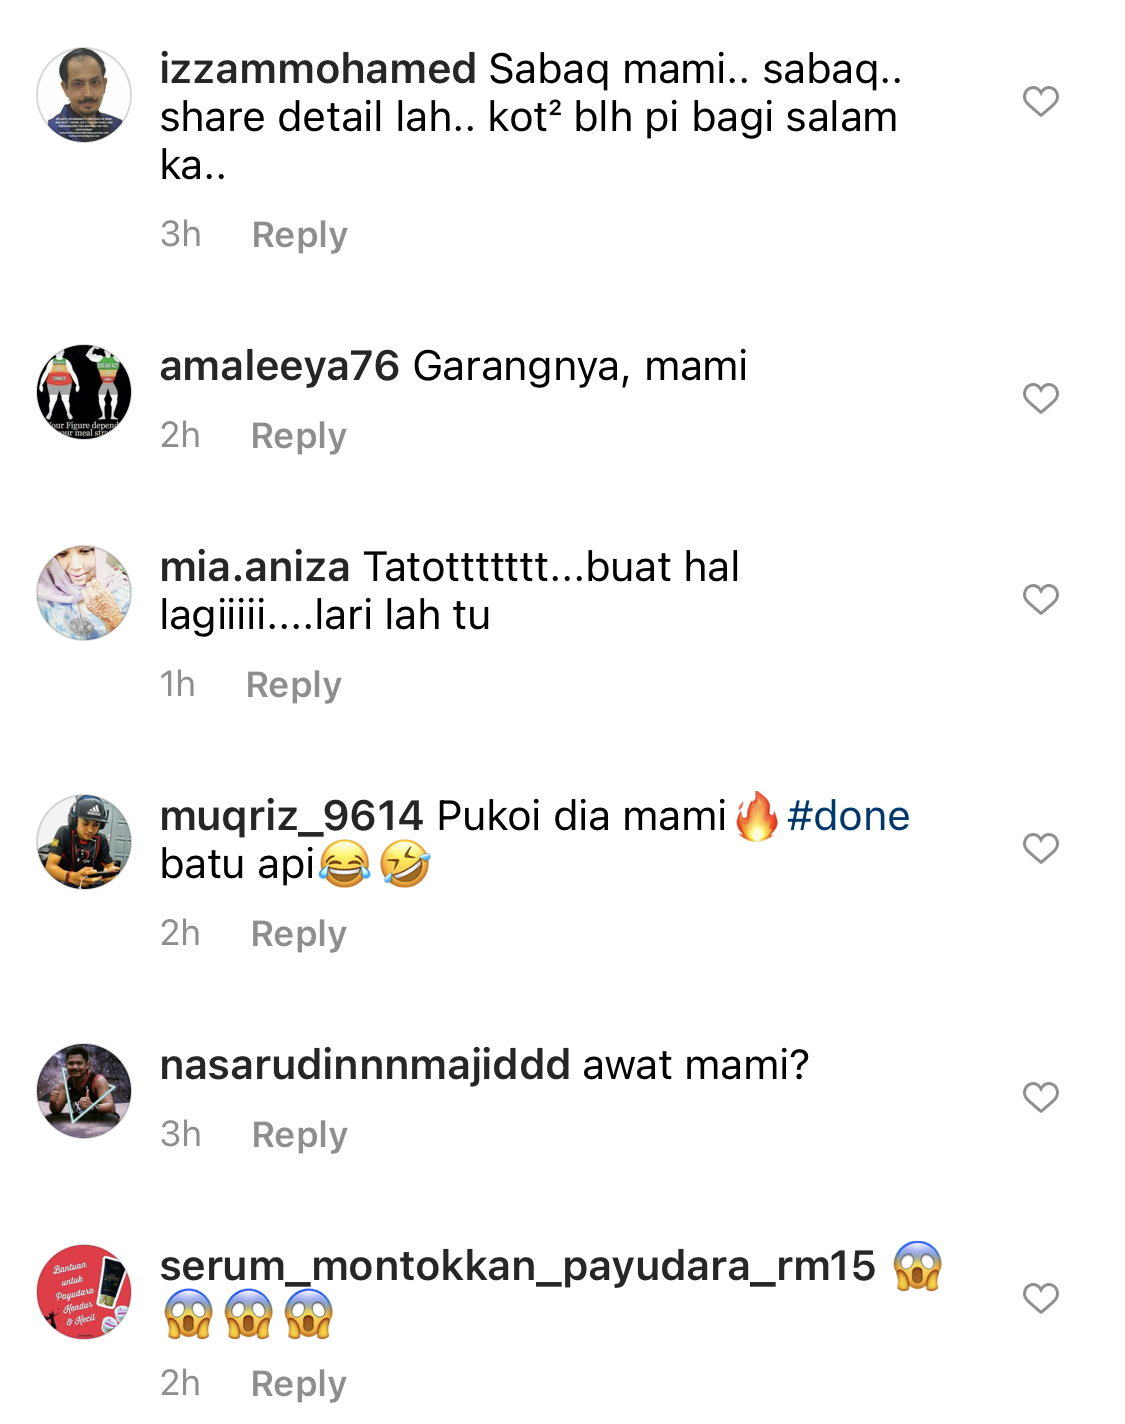The width and height of the screenshot is (1125, 1424).
Task: Tap the red serum_montokkan_payudara_rm15 avatar
Action: click(x=84, y=1292)
